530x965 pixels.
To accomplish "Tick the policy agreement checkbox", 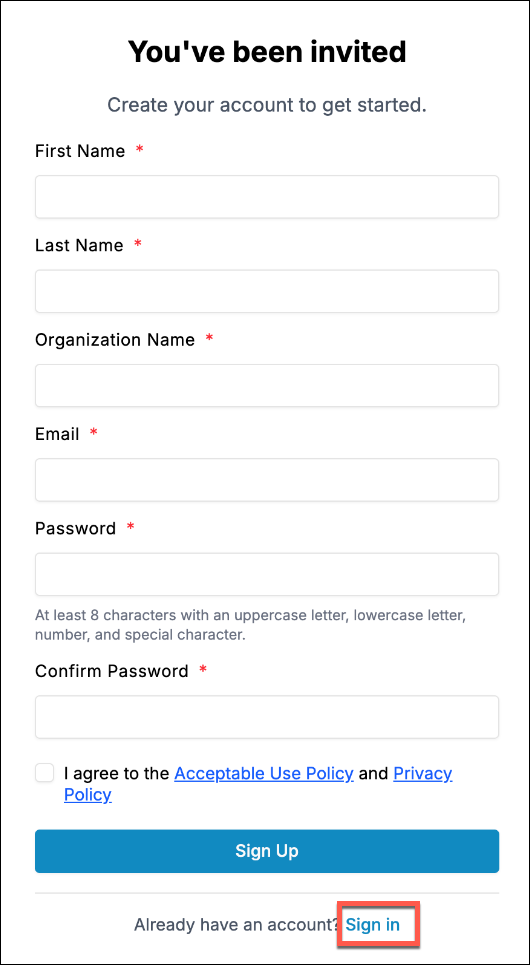I will click(45, 773).
